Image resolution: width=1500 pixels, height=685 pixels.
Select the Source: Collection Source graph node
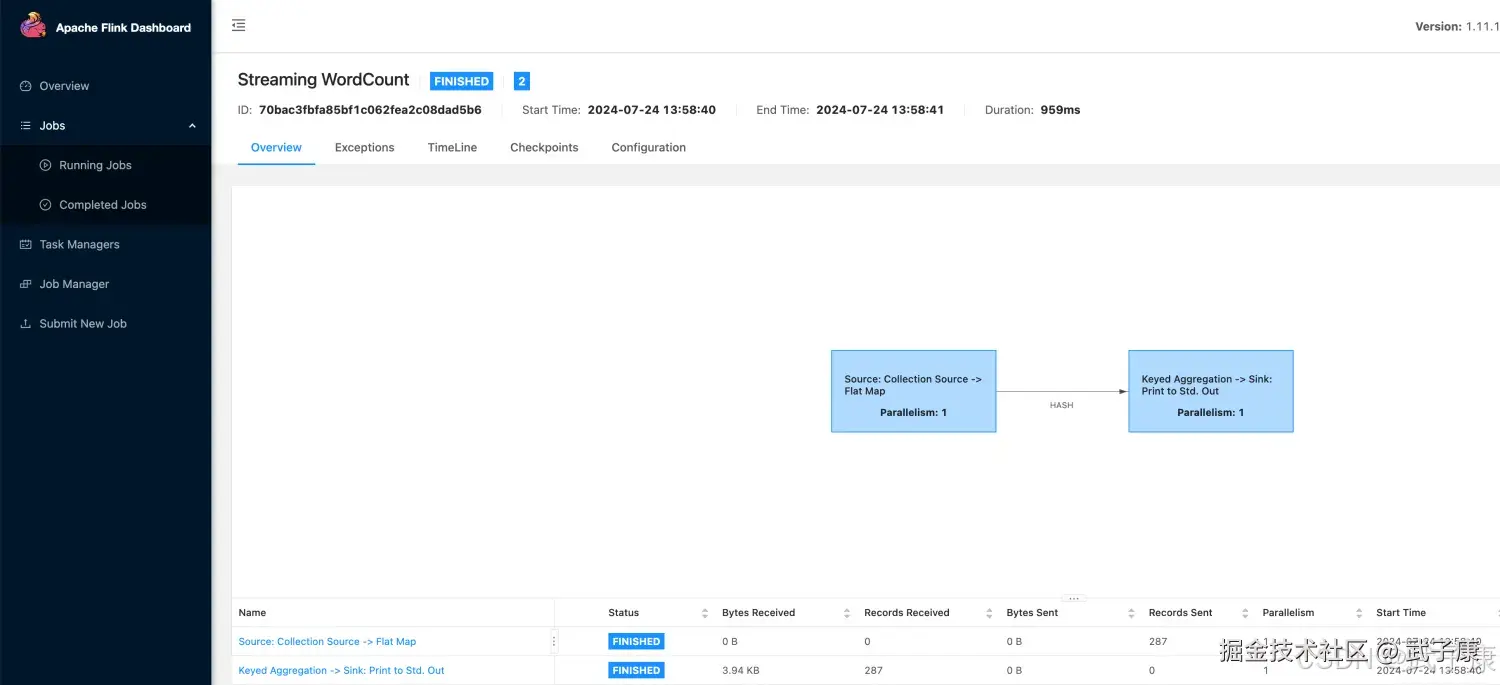click(x=913, y=391)
